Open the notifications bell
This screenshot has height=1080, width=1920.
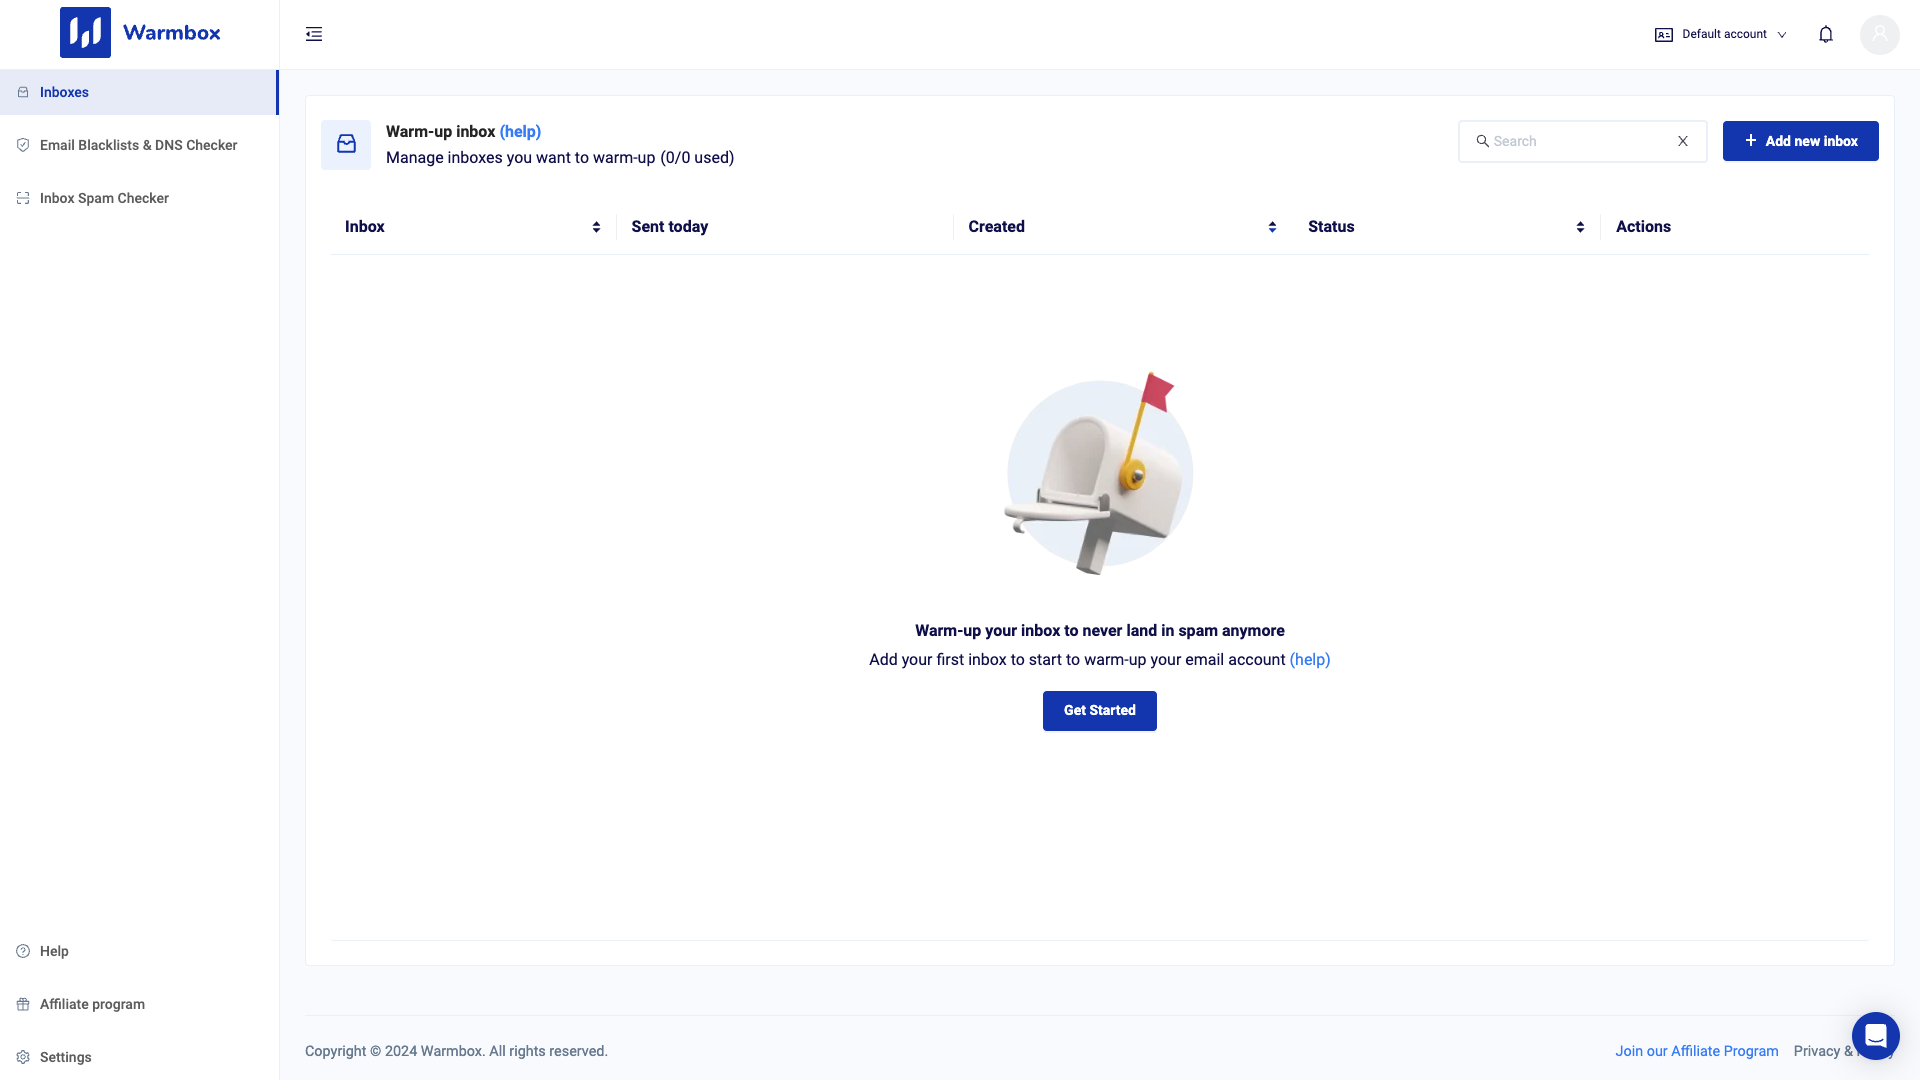[1825, 34]
